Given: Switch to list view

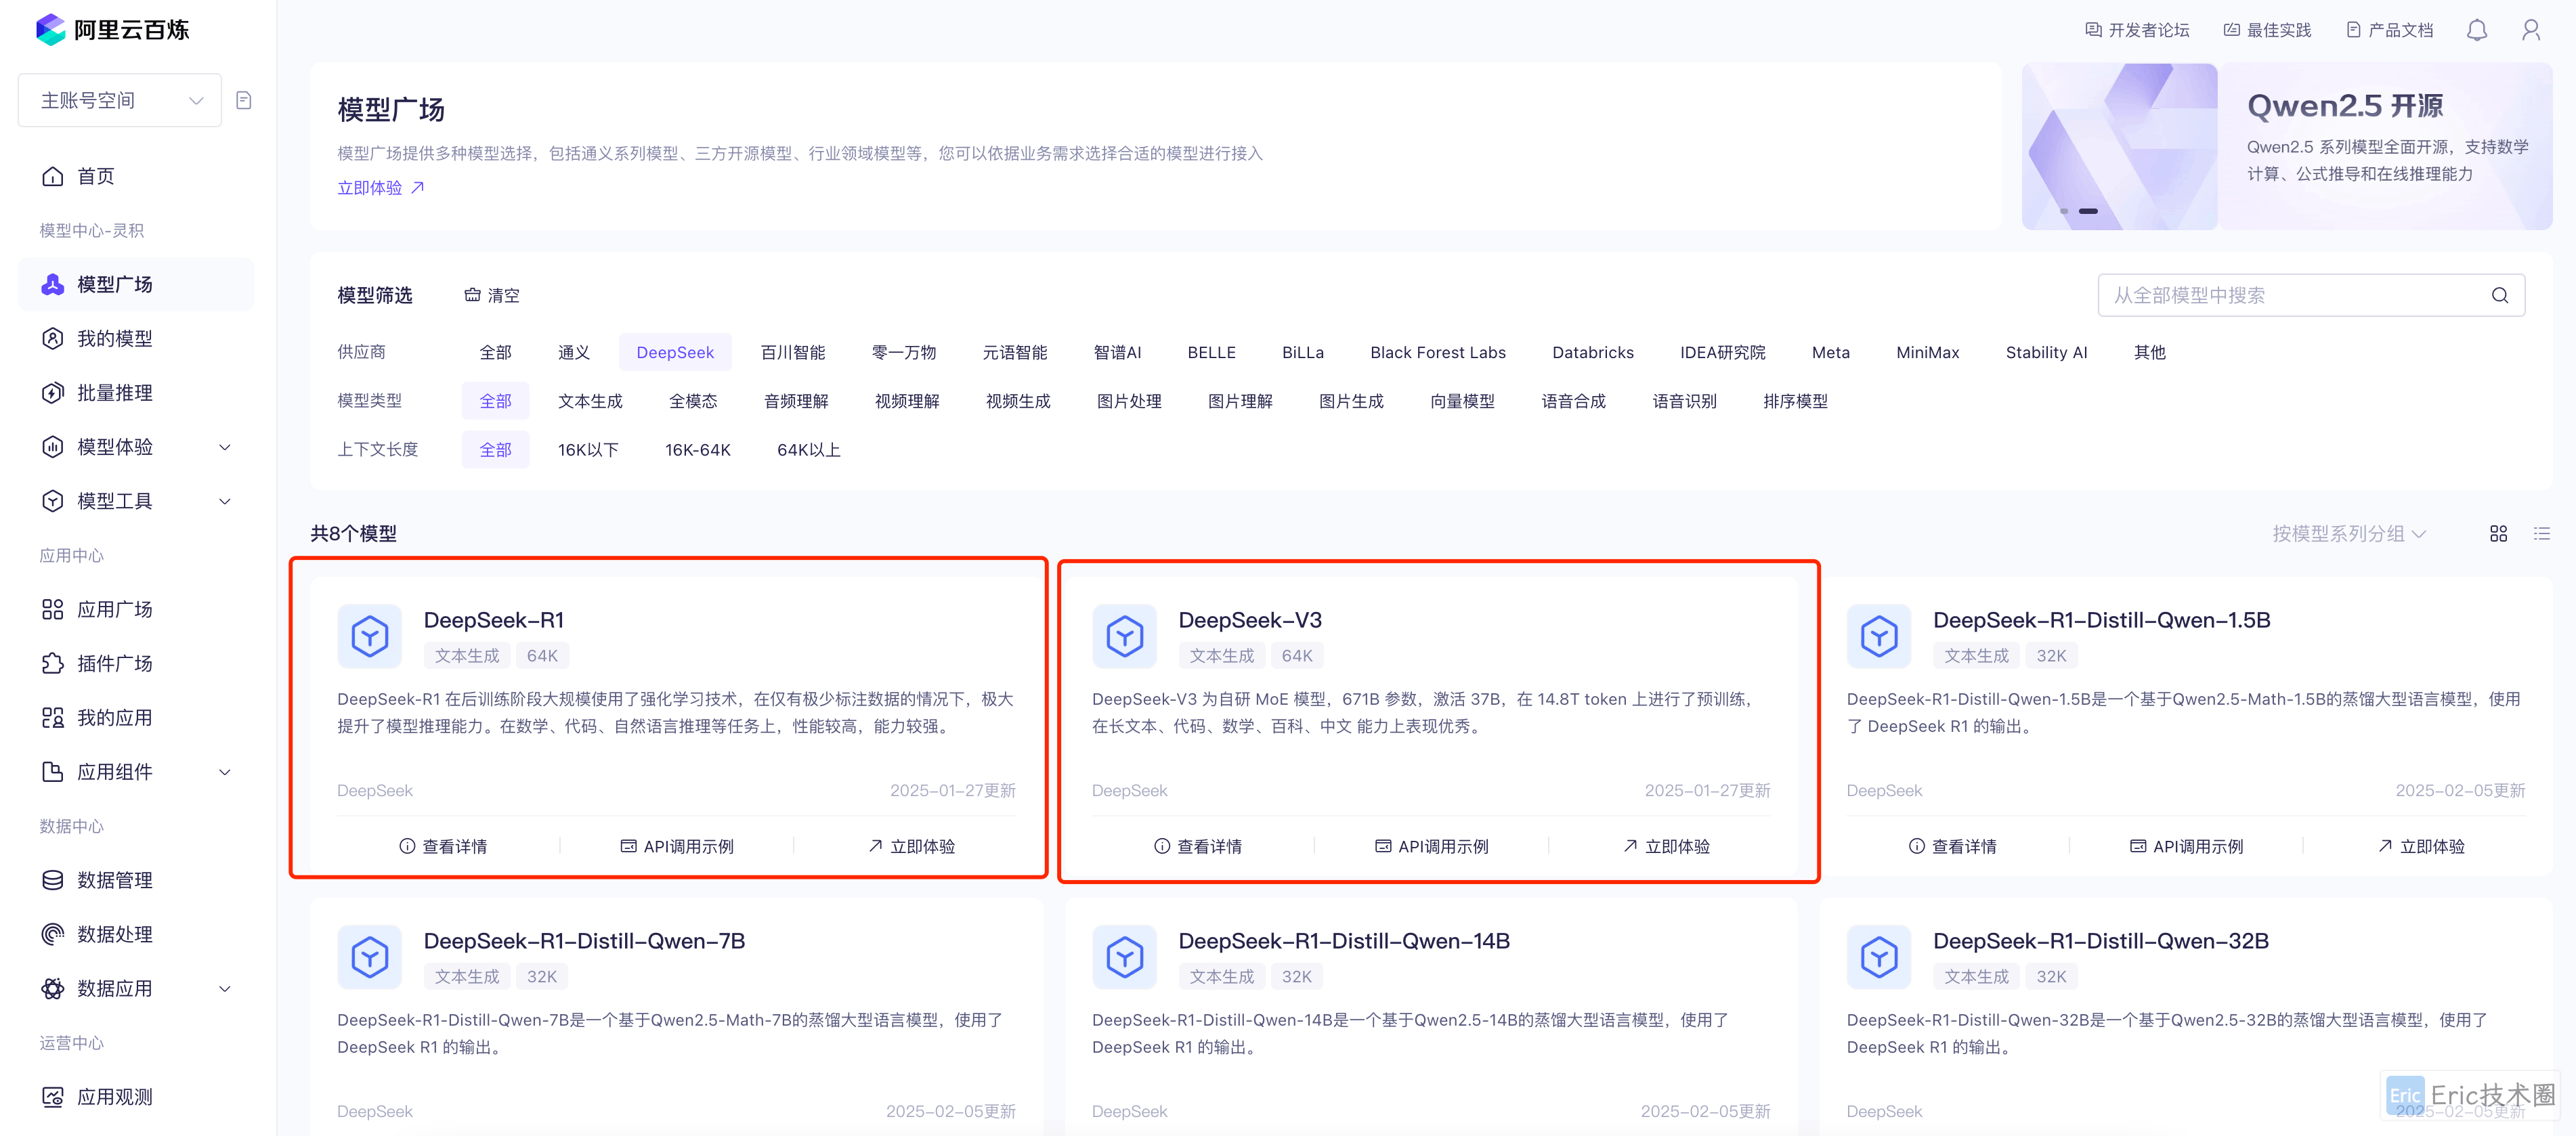Looking at the screenshot, I should (x=2541, y=534).
